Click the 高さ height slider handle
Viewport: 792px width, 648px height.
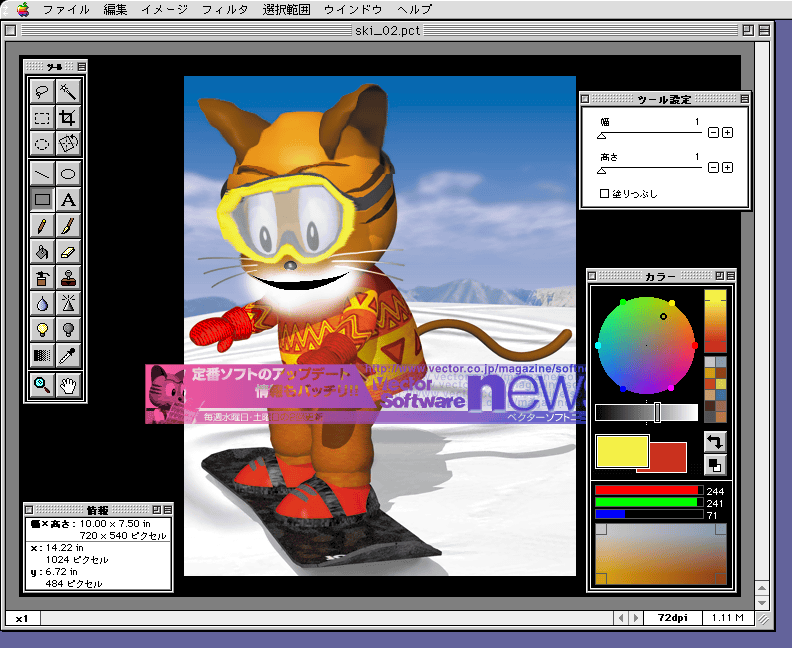(602, 171)
